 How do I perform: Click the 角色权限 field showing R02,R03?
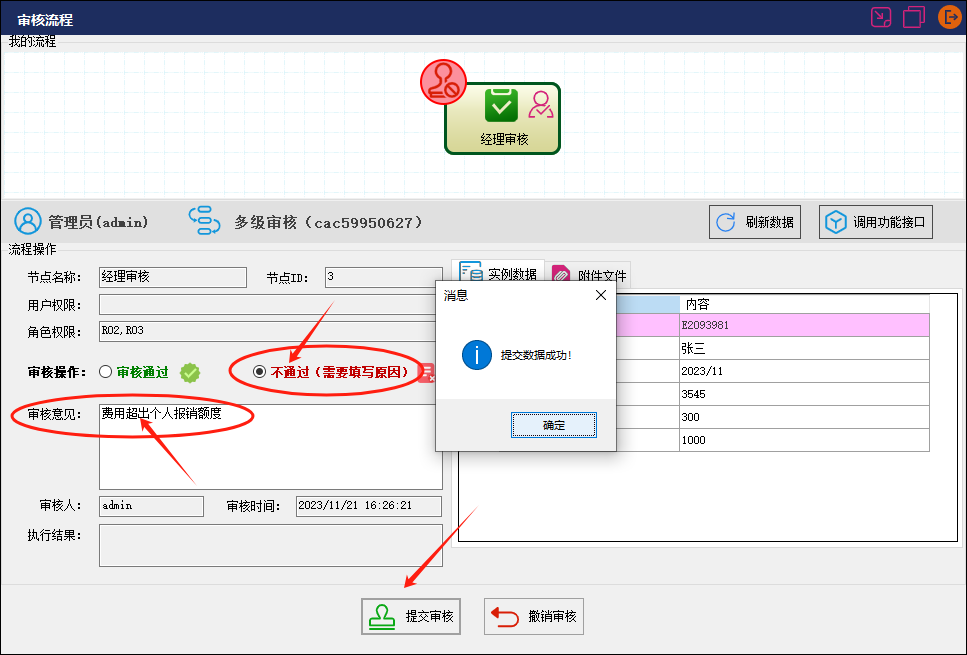click(268, 331)
